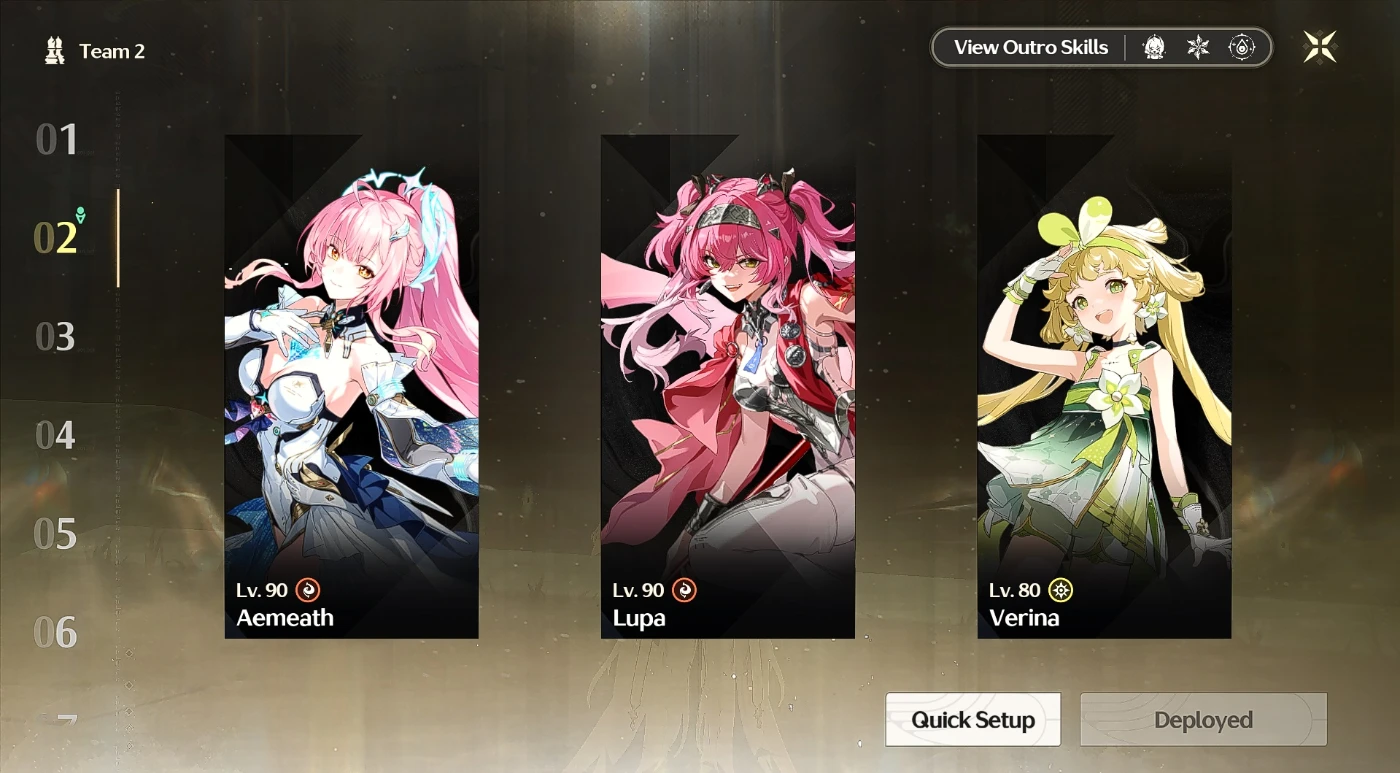This screenshot has height=773, width=1400.
Task: Click Lupa's Fusion element icon
Action: click(684, 590)
